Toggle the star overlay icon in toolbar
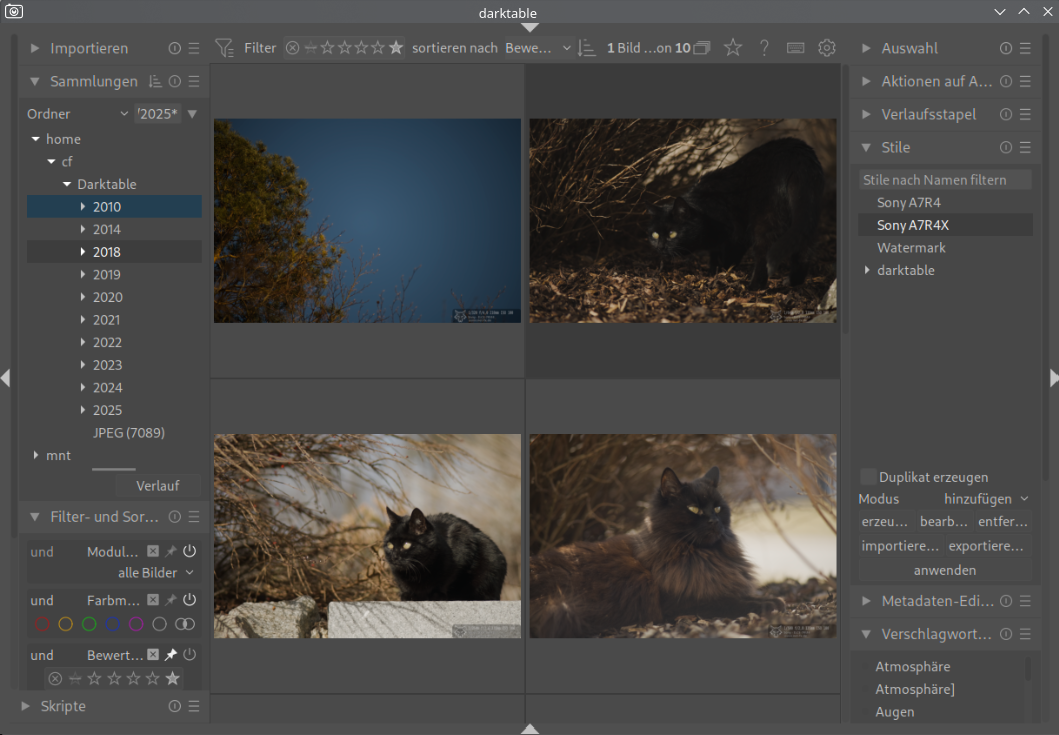The image size is (1059, 735). coord(733,48)
